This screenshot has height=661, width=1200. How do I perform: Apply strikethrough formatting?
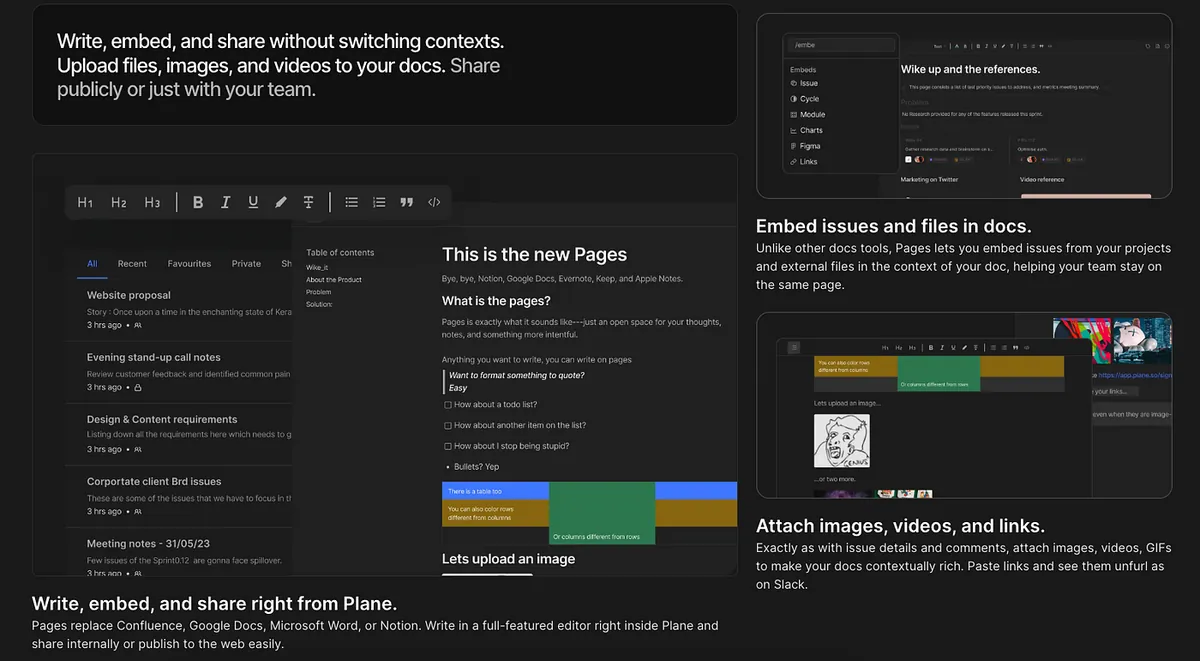click(309, 202)
